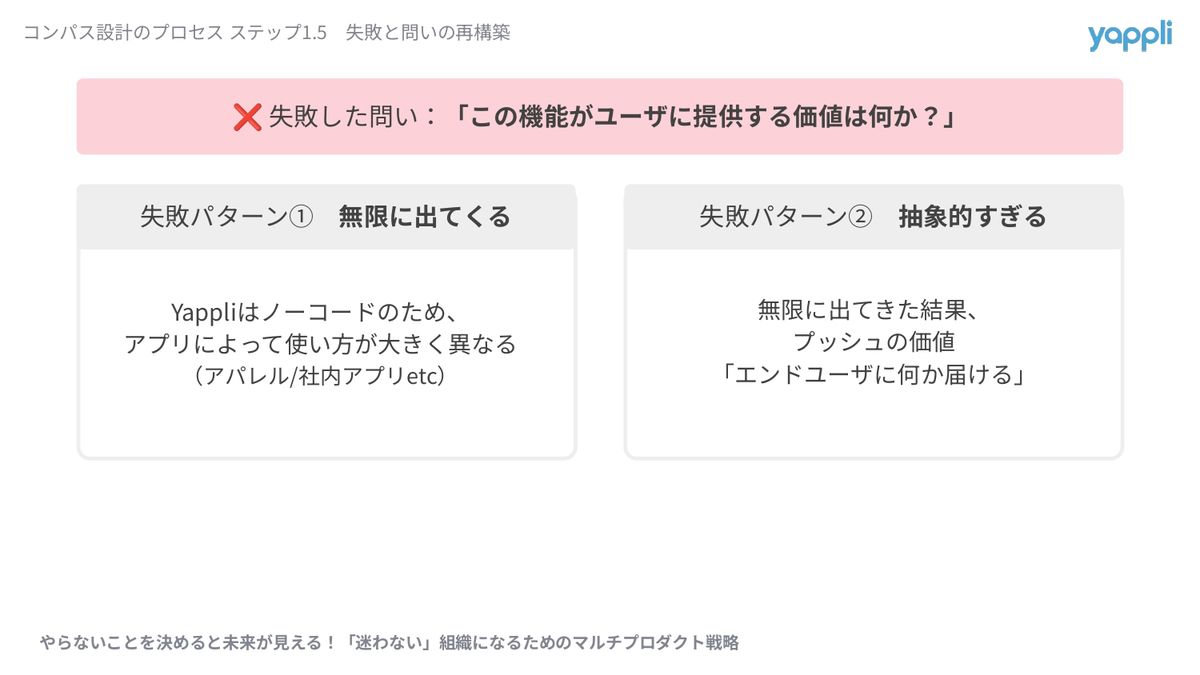The image size is (1200, 675).
Task: Click the bold '抽象的すぎる' heading
Action: tap(972, 217)
